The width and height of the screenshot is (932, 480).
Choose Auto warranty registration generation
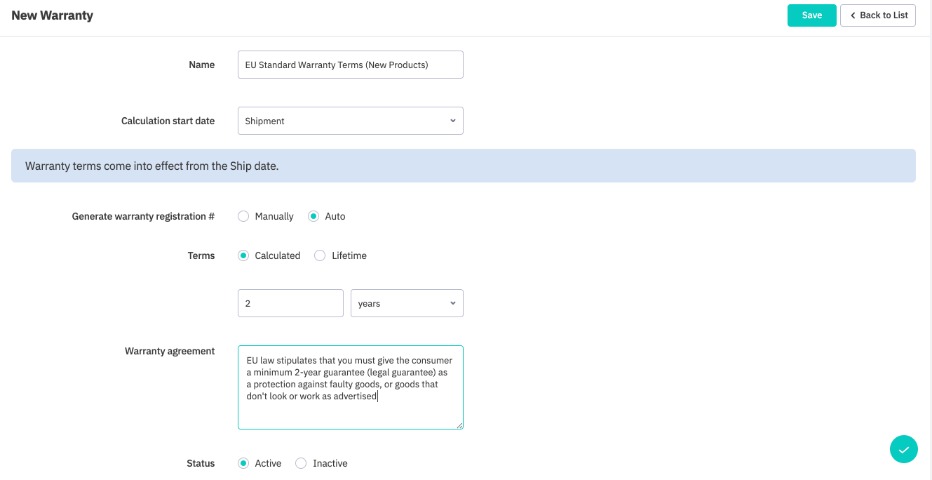click(x=314, y=216)
